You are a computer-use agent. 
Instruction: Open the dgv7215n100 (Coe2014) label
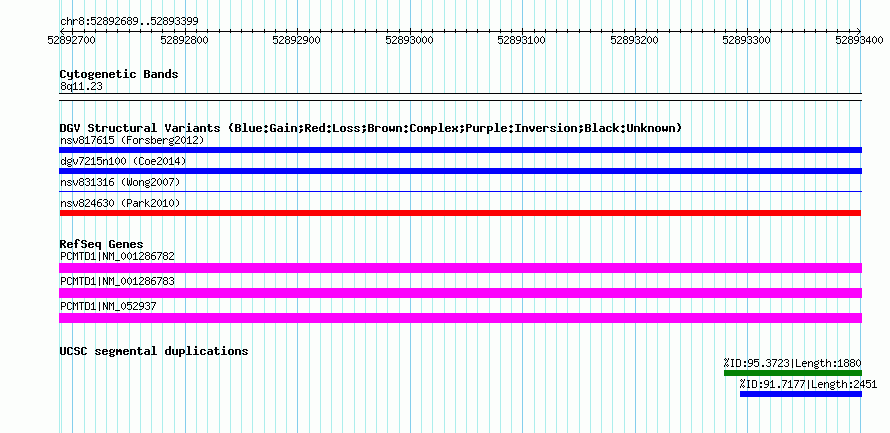(123, 161)
